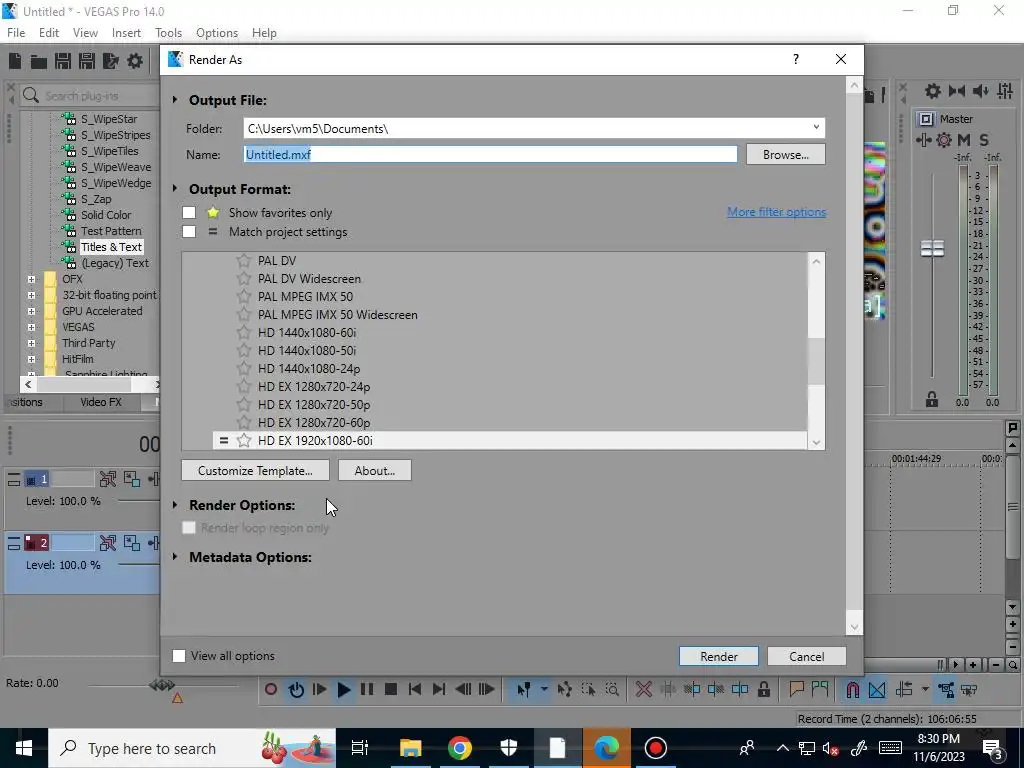This screenshot has height=768, width=1024.
Task: Click track 1 Bypass Motion Blur icon
Action: (x=108, y=479)
